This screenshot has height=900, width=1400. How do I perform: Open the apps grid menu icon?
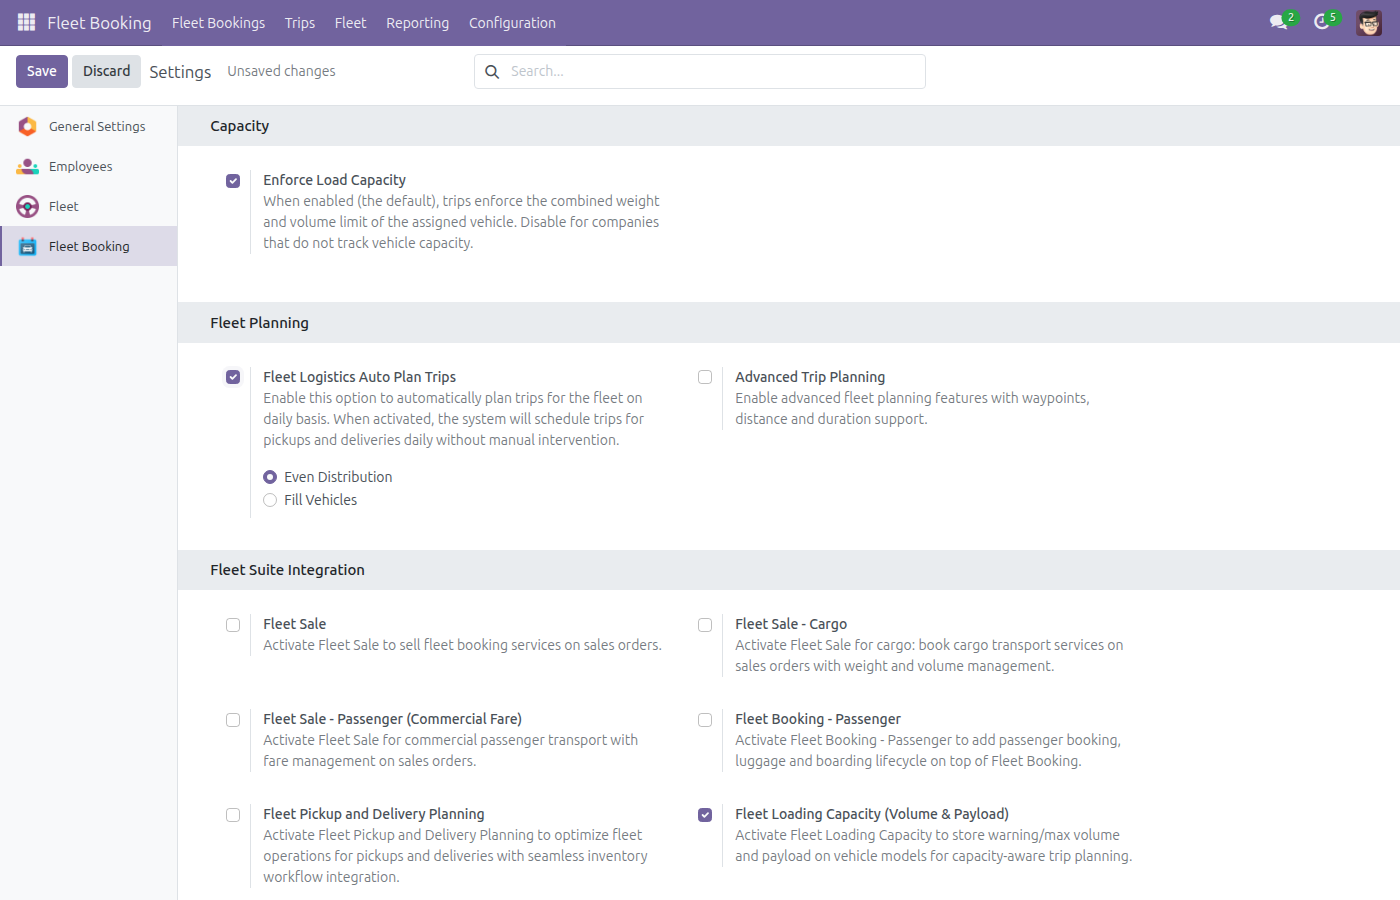(x=27, y=22)
